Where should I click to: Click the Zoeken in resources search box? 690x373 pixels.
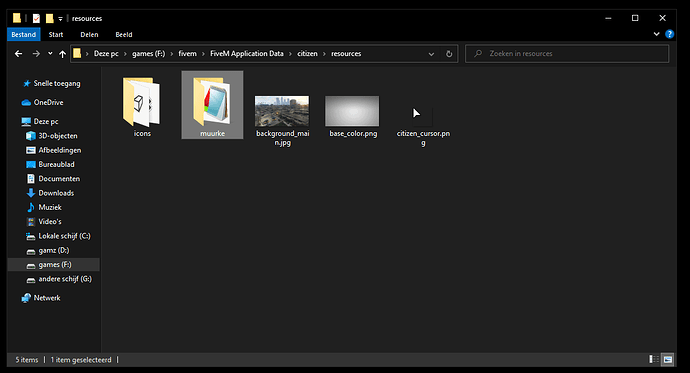[x=567, y=54]
